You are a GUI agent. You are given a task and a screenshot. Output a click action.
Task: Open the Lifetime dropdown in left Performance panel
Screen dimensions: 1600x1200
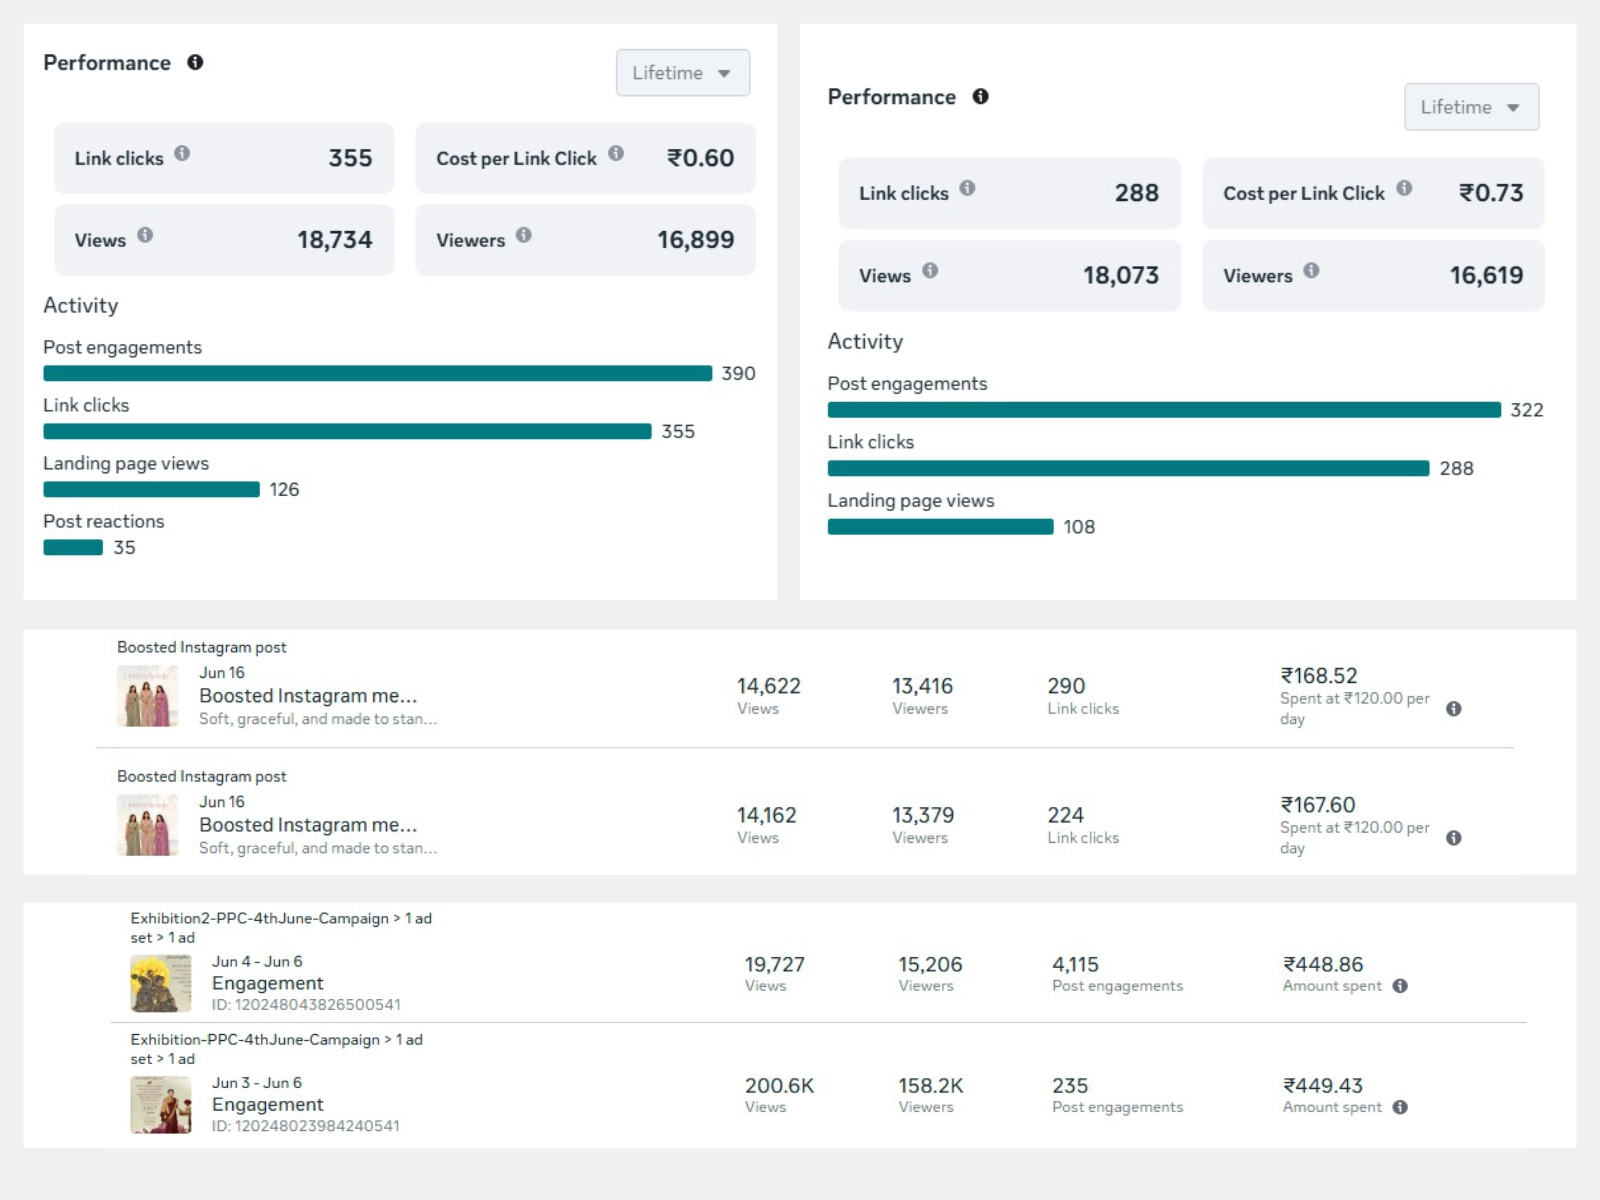(683, 73)
